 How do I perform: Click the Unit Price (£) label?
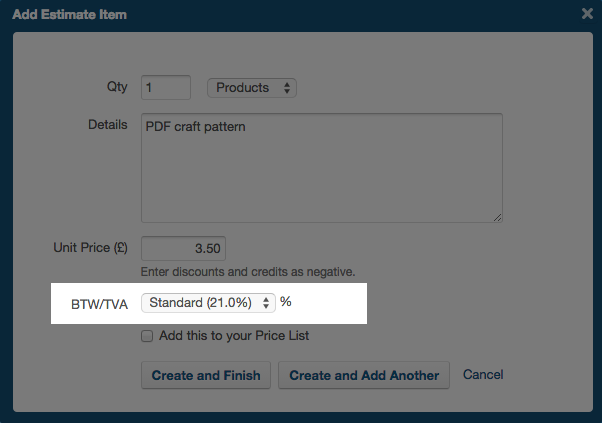coord(91,247)
